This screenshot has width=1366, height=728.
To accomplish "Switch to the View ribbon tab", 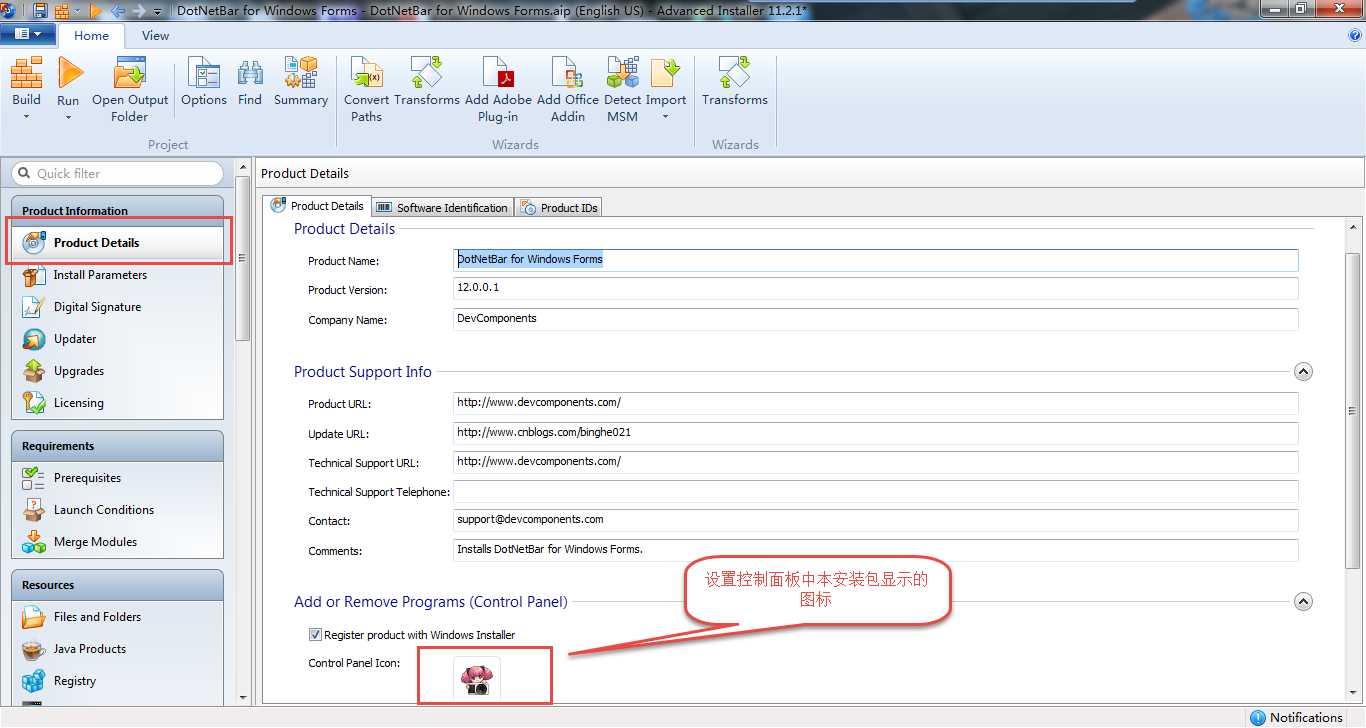I will (x=155, y=35).
